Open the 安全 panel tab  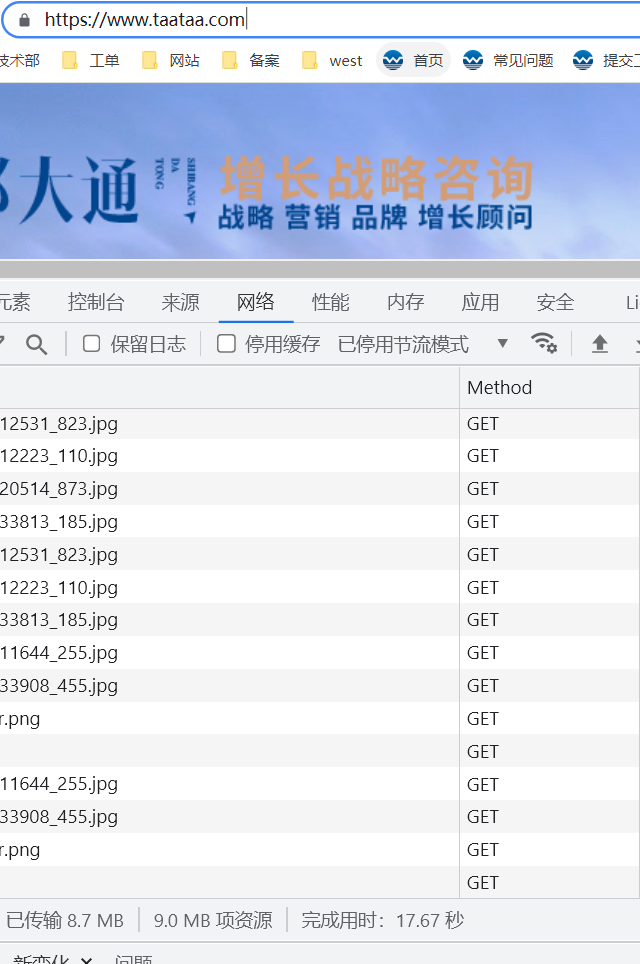[555, 302]
